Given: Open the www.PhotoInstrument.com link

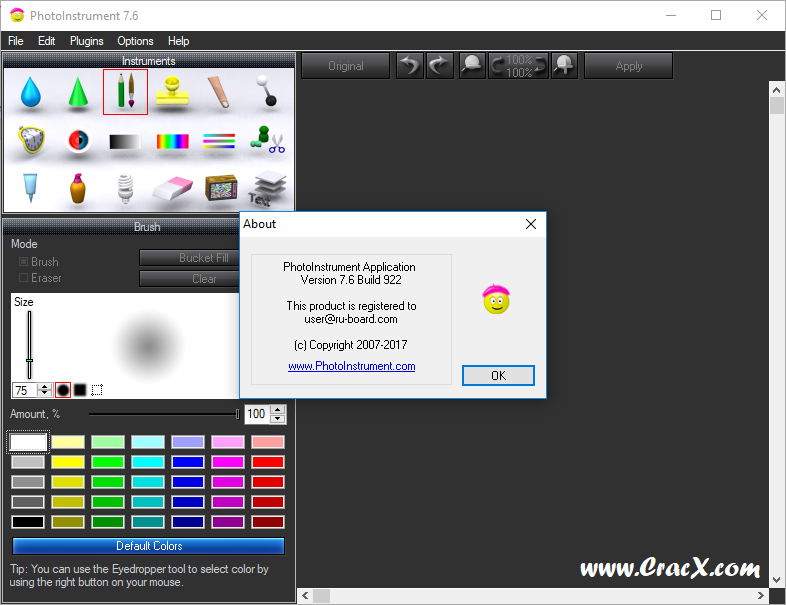Looking at the screenshot, I should tap(351, 366).
